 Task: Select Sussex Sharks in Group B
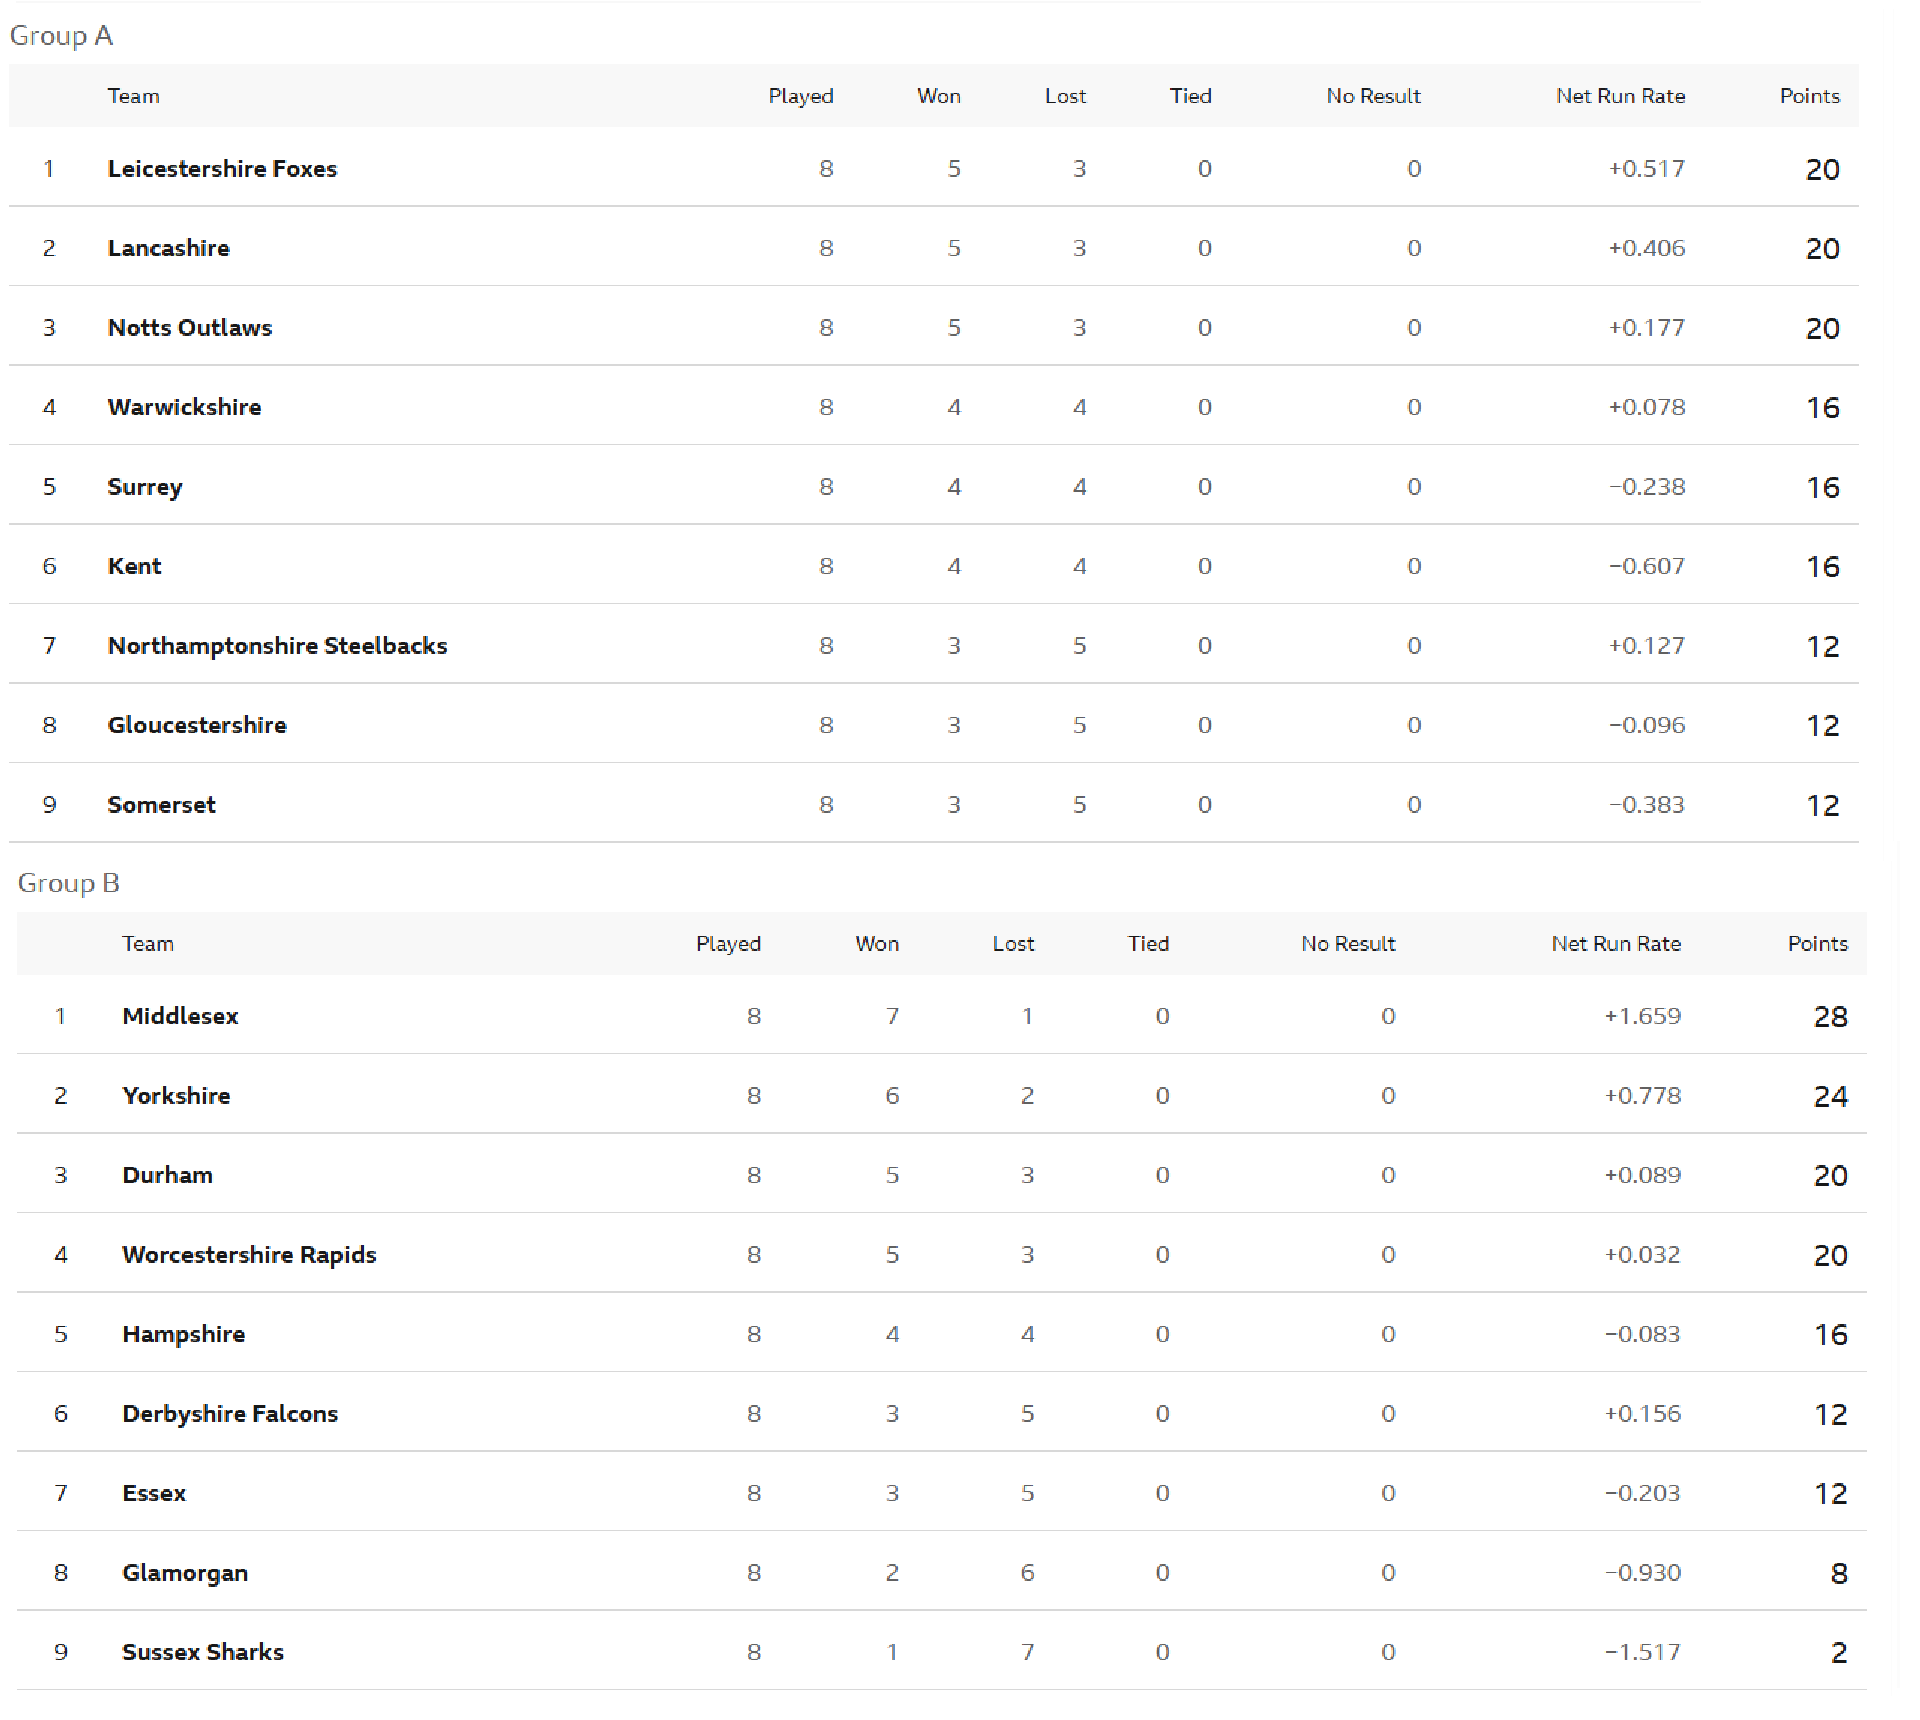click(203, 1652)
